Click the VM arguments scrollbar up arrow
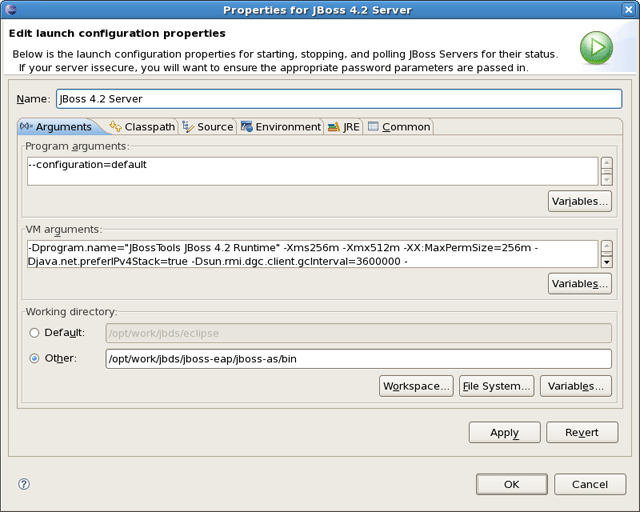This screenshot has width=640, height=512. click(x=607, y=246)
